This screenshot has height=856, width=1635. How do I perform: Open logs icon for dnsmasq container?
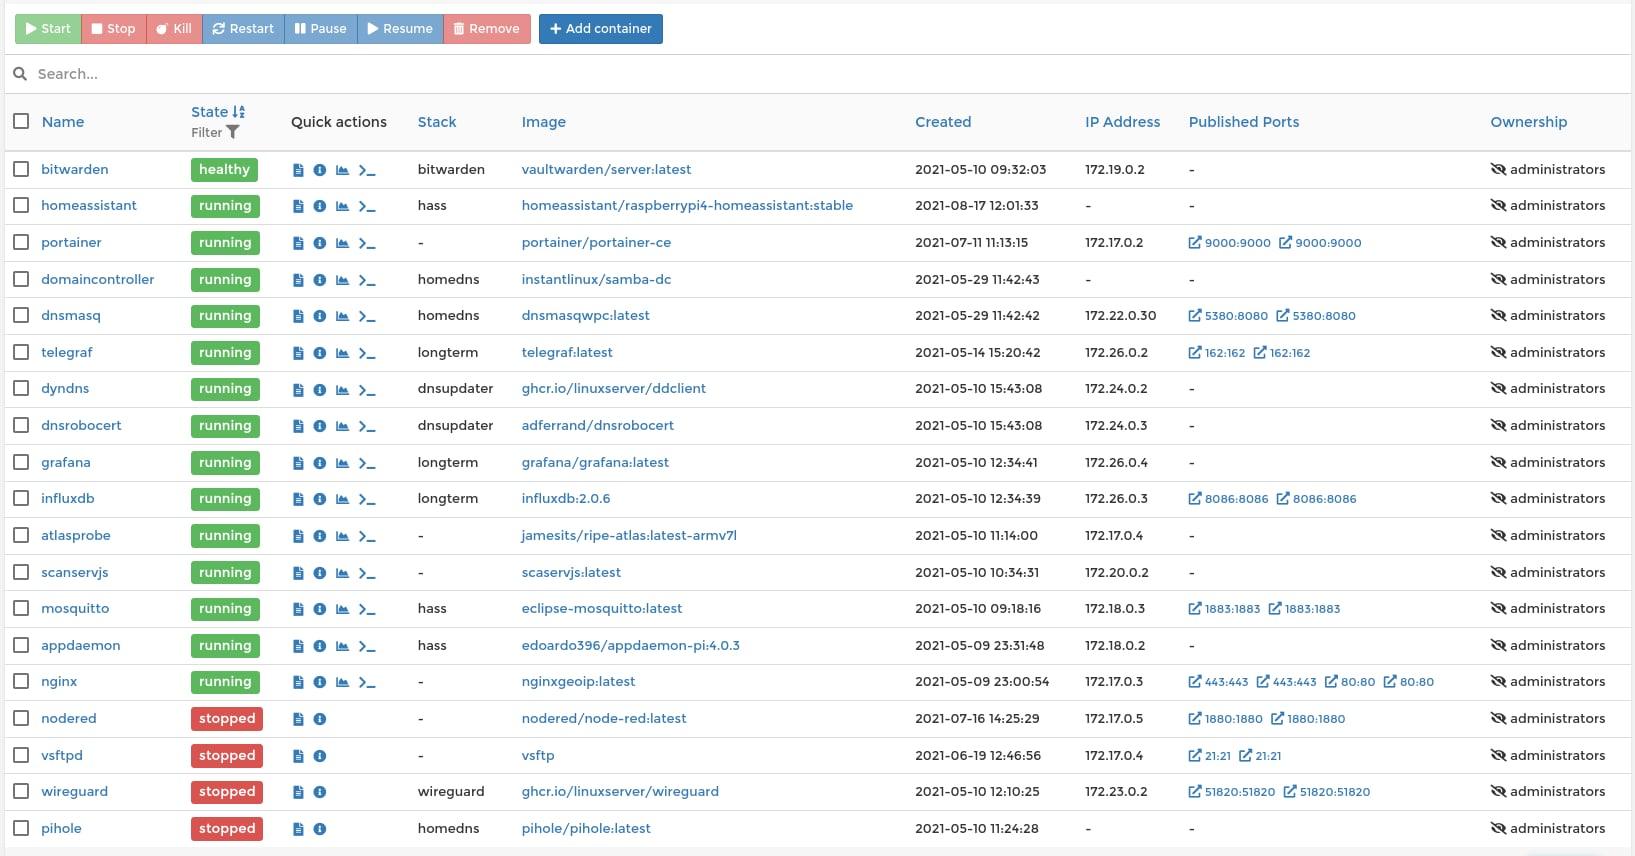[x=298, y=316]
